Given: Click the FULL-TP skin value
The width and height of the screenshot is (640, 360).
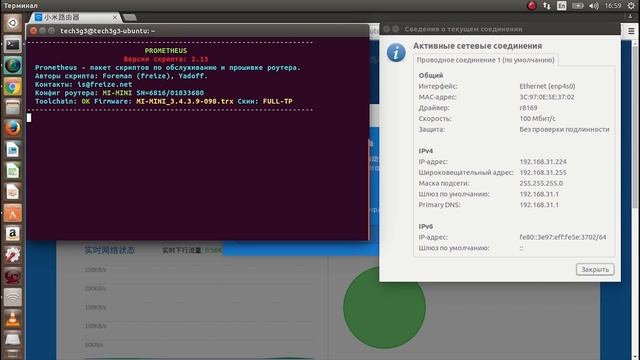Looking at the screenshot, I should tap(278, 101).
